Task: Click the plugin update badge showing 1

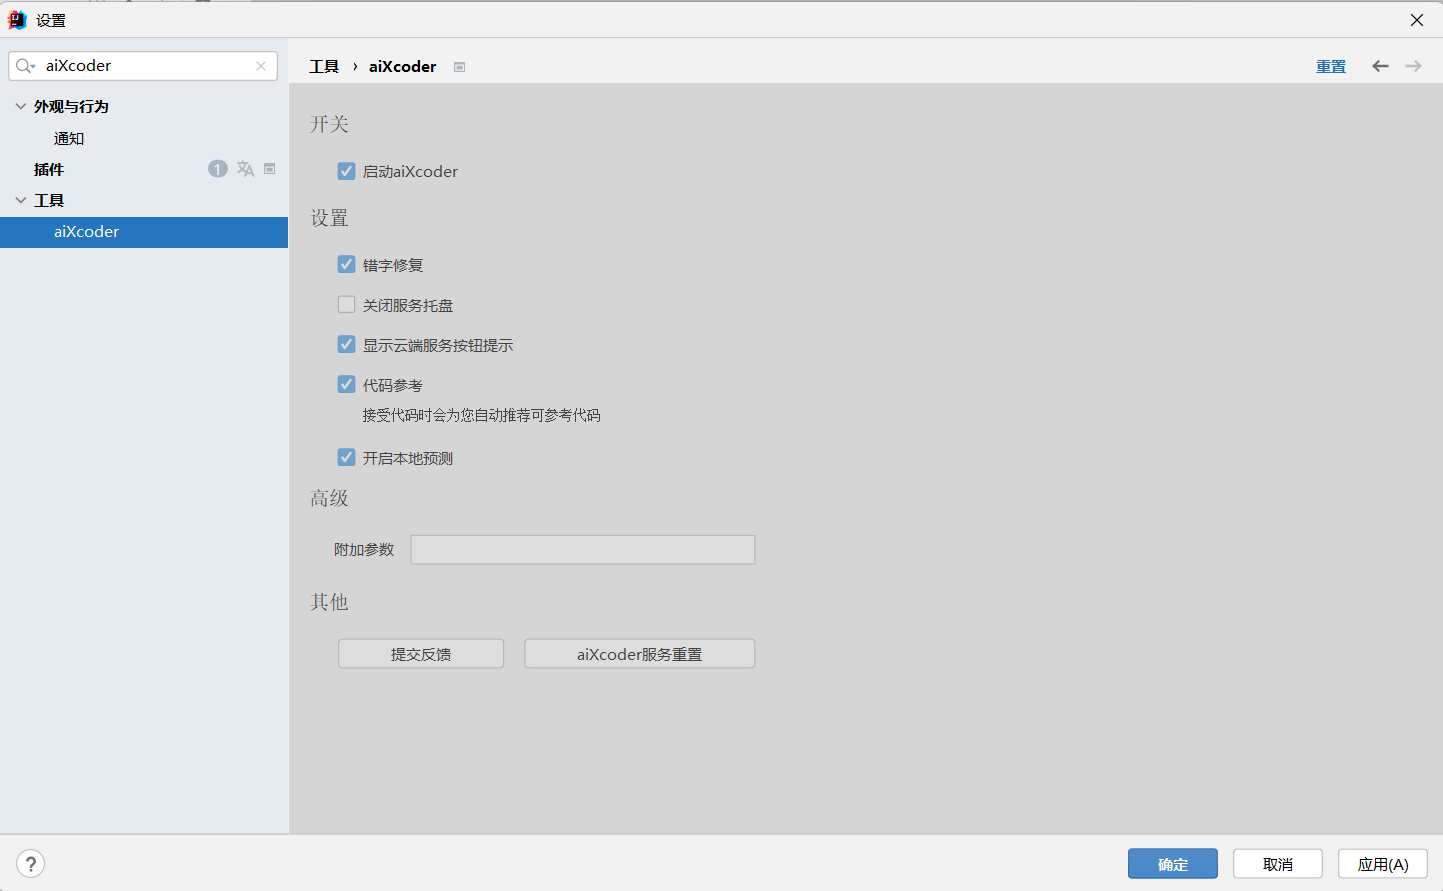Action: coord(218,169)
